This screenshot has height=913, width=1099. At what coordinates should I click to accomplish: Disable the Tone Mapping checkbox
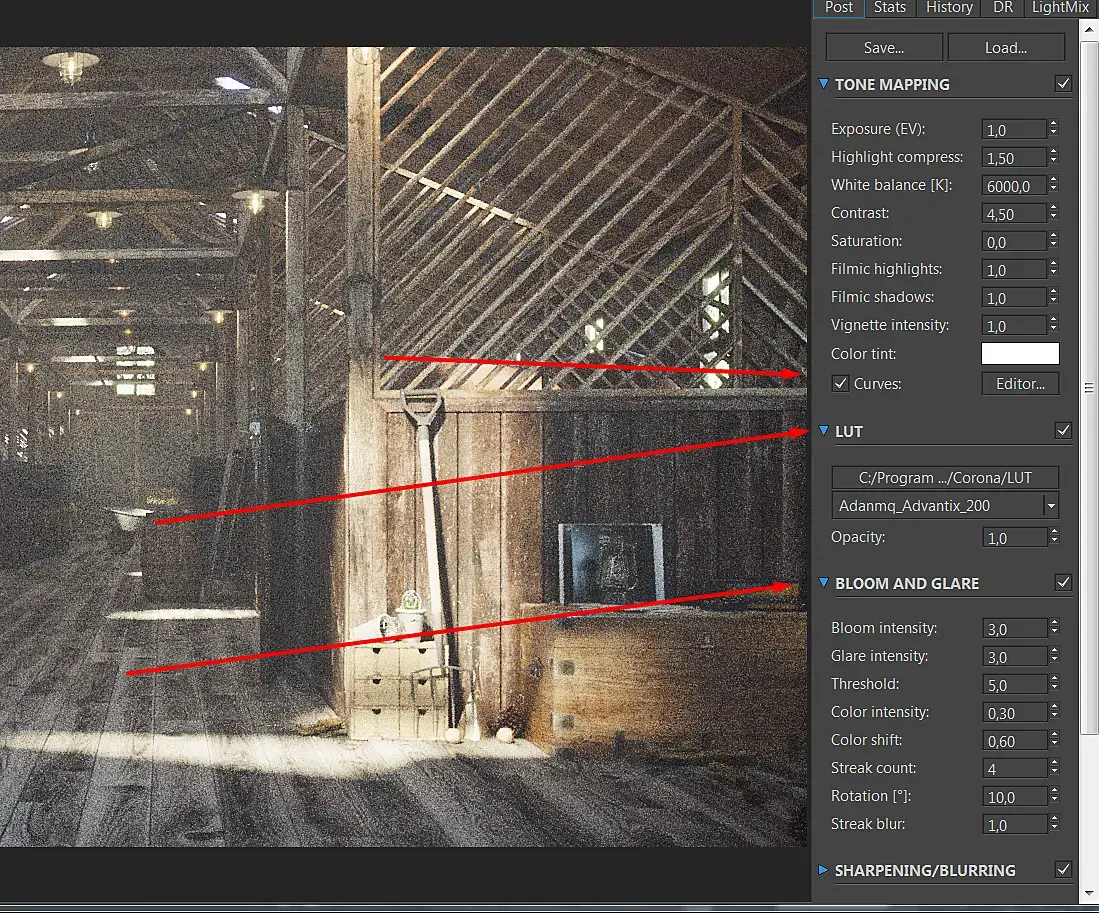click(x=1063, y=83)
